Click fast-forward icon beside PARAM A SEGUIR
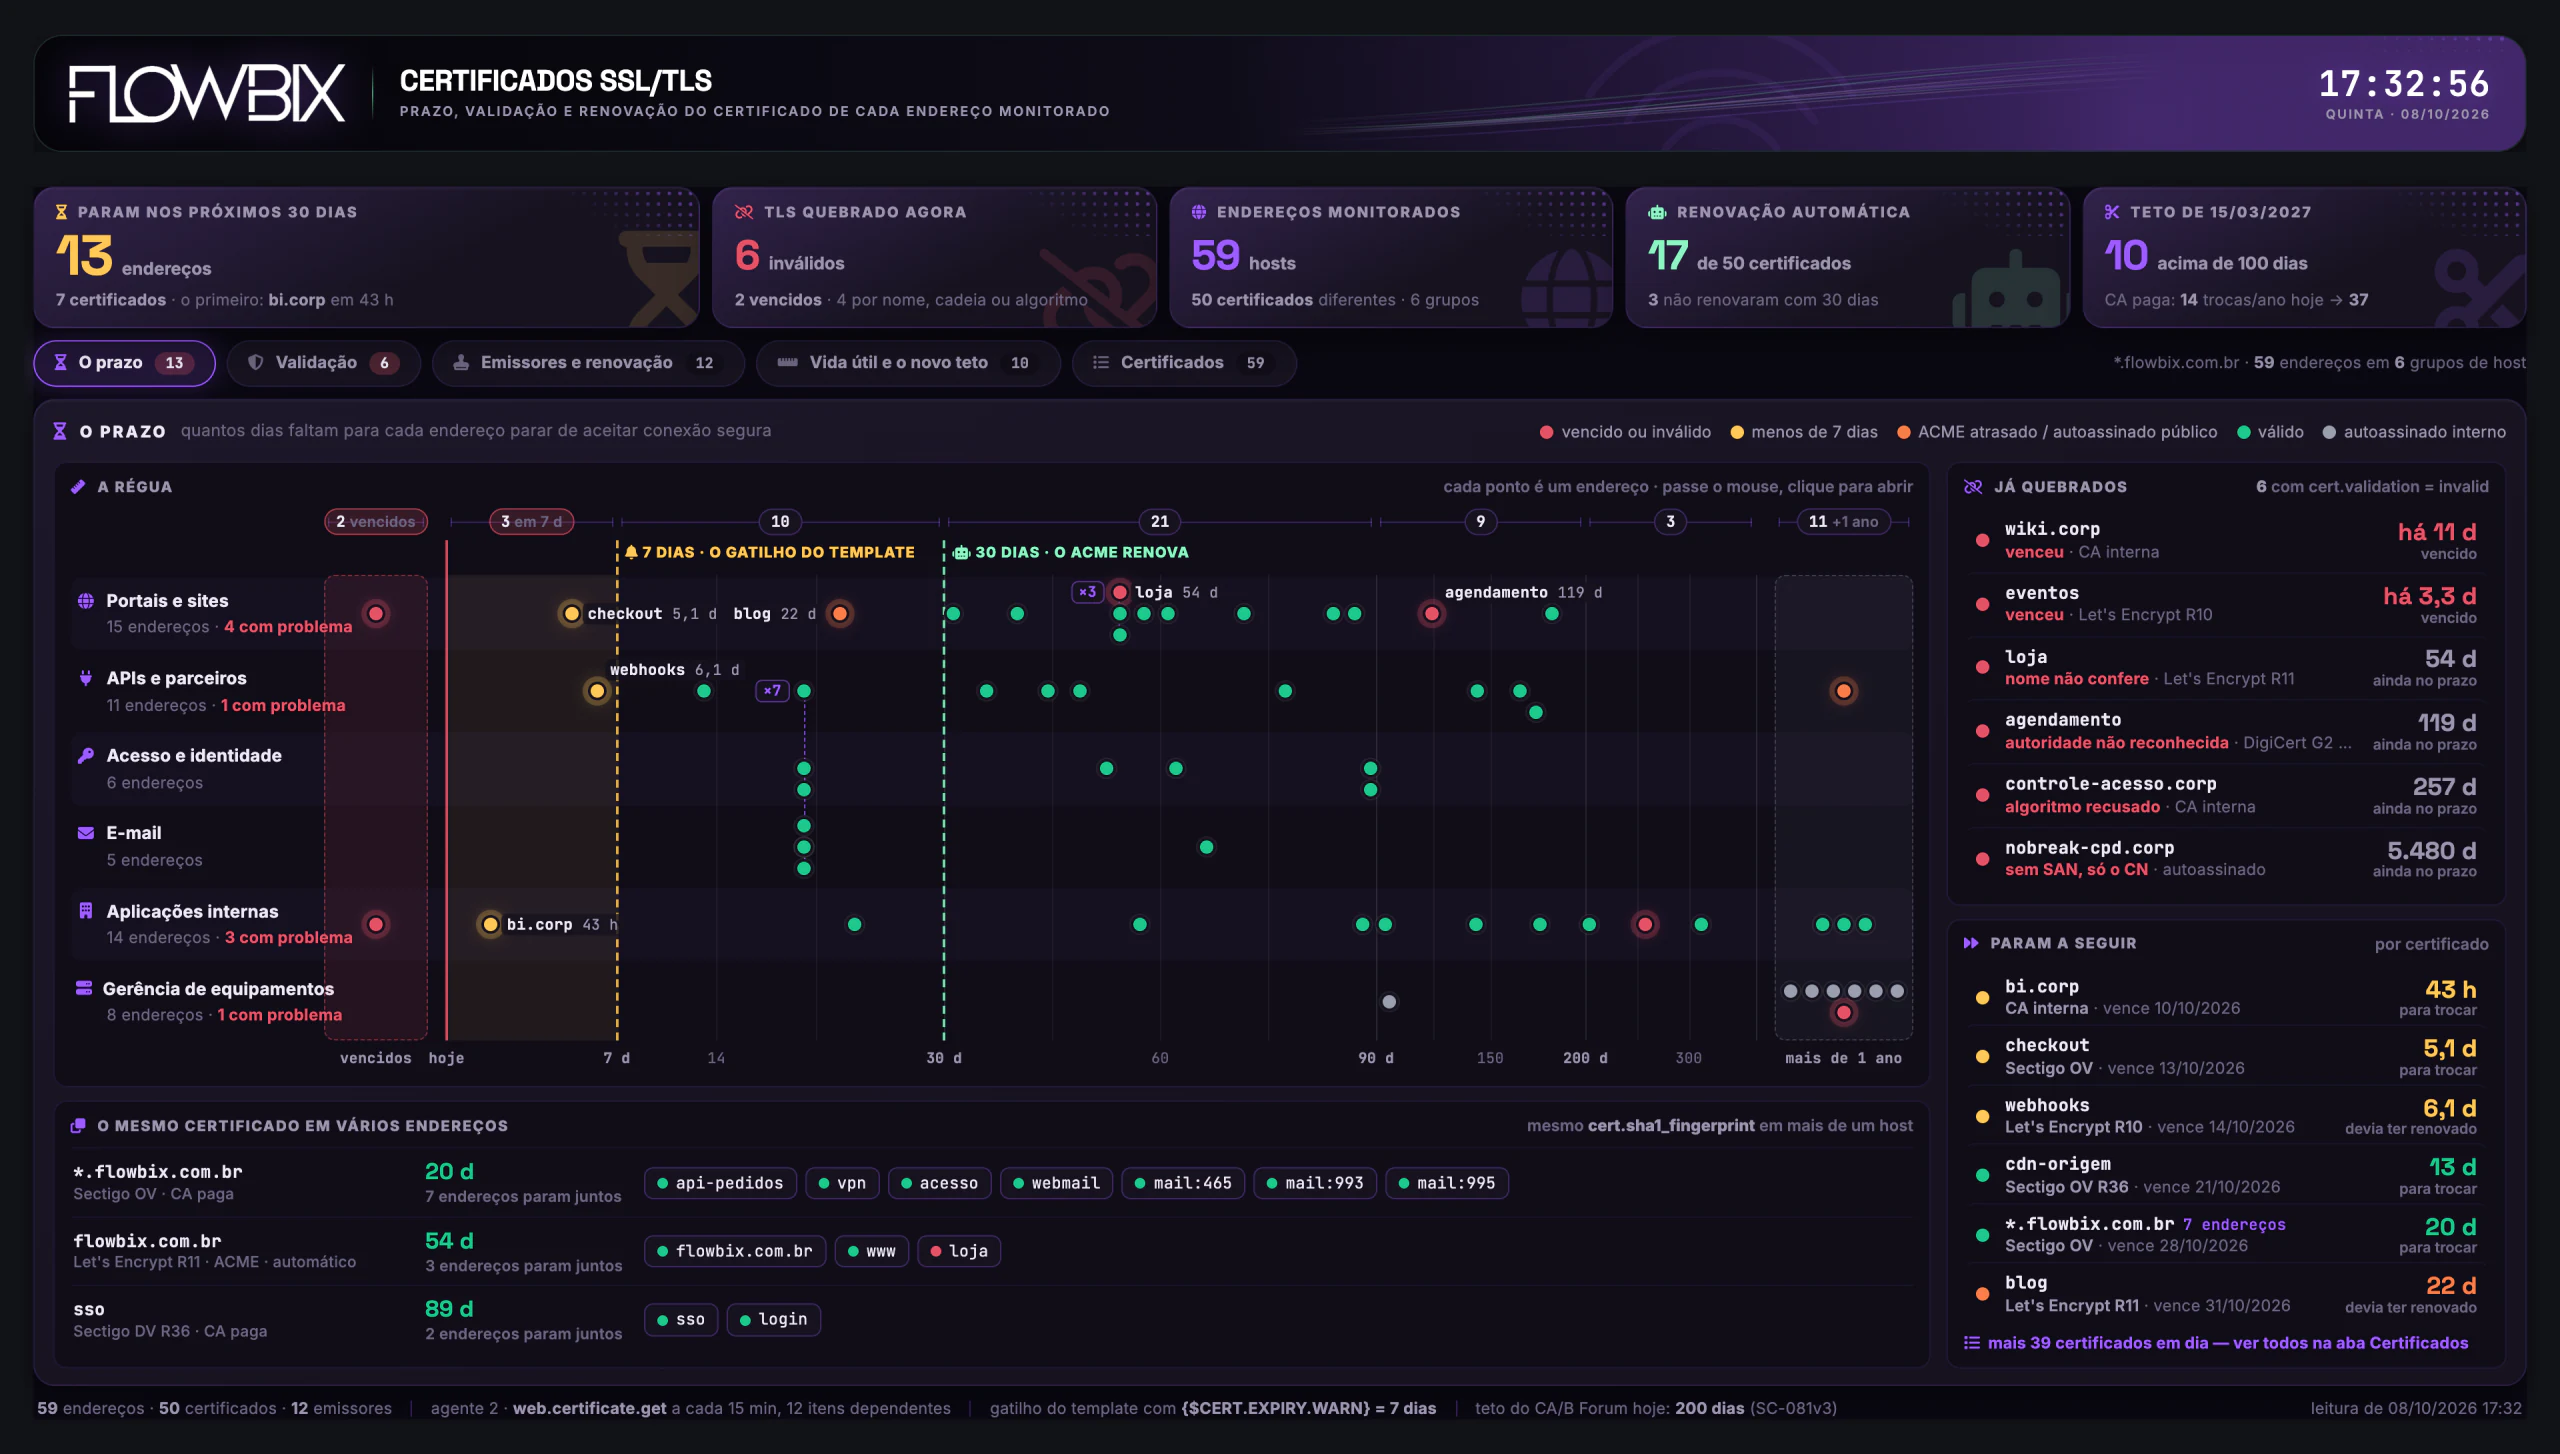The width and height of the screenshot is (2560, 1454). 1971,943
